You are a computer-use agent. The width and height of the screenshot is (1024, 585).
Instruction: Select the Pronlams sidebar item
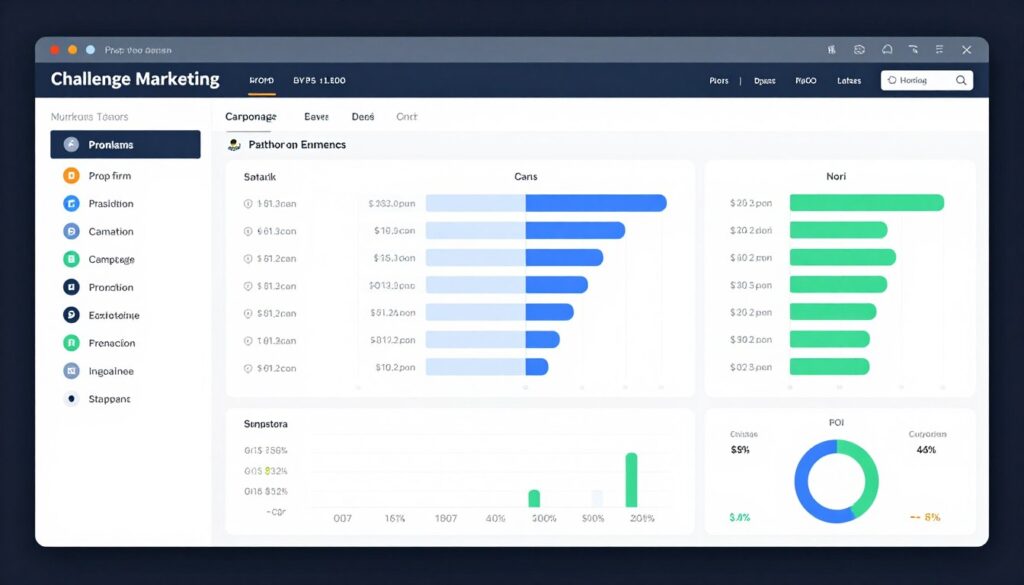(x=125, y=144)
